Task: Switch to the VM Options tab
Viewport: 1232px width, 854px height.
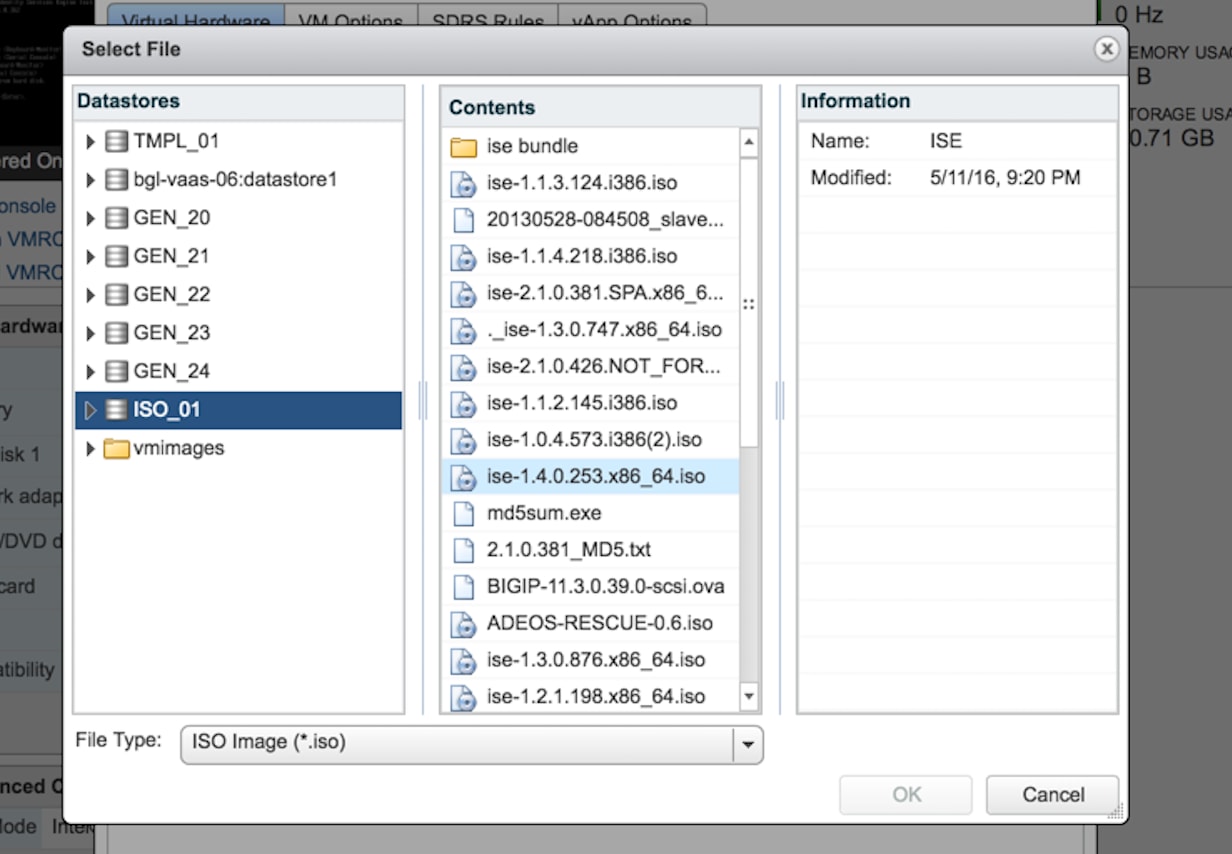Action: 349,20
